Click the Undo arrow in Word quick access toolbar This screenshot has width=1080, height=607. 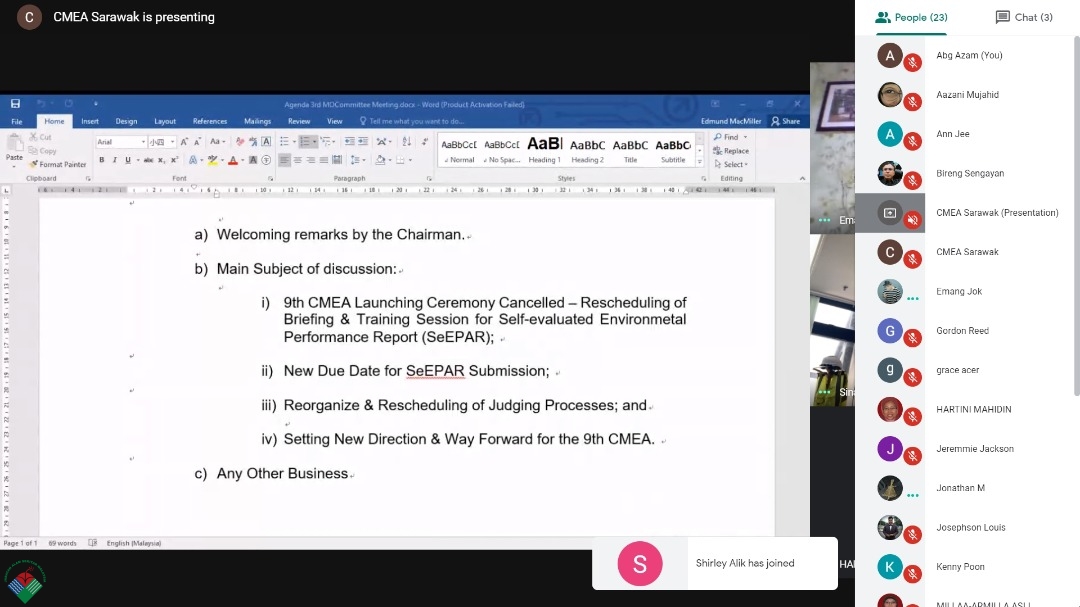click(x=41, y=104)
